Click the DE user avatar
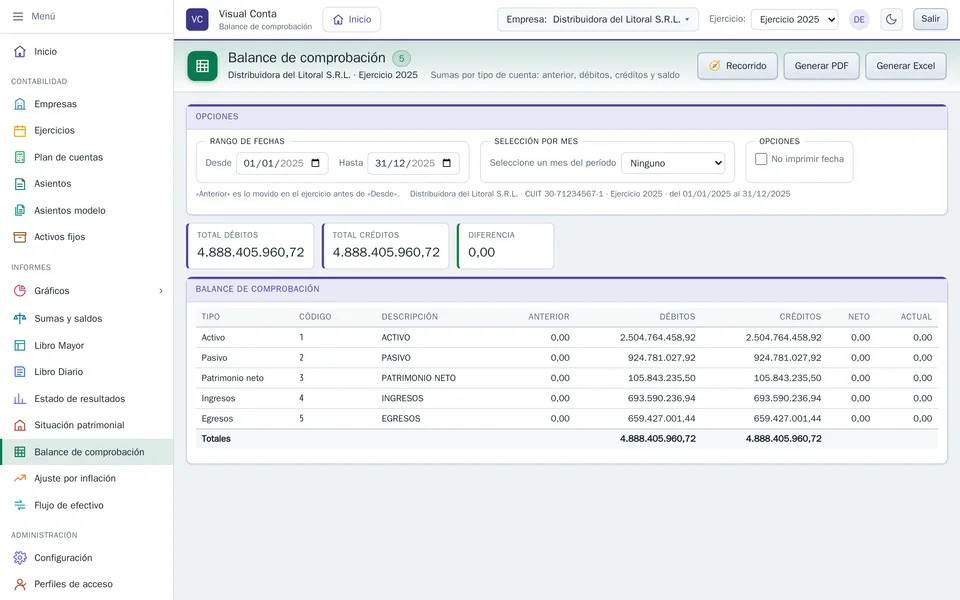The width and height of the screenshot is (960, 600). [859, 20]
